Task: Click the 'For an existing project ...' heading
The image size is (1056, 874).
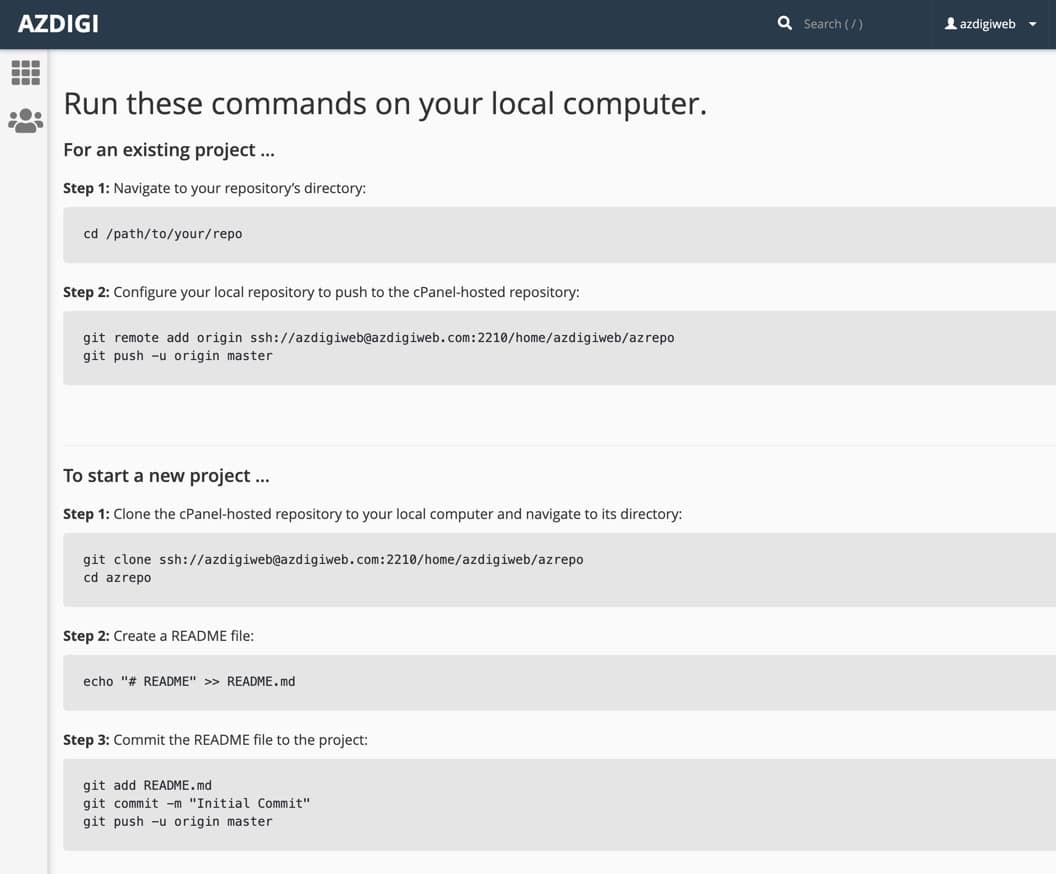Action: click(168, 150)
